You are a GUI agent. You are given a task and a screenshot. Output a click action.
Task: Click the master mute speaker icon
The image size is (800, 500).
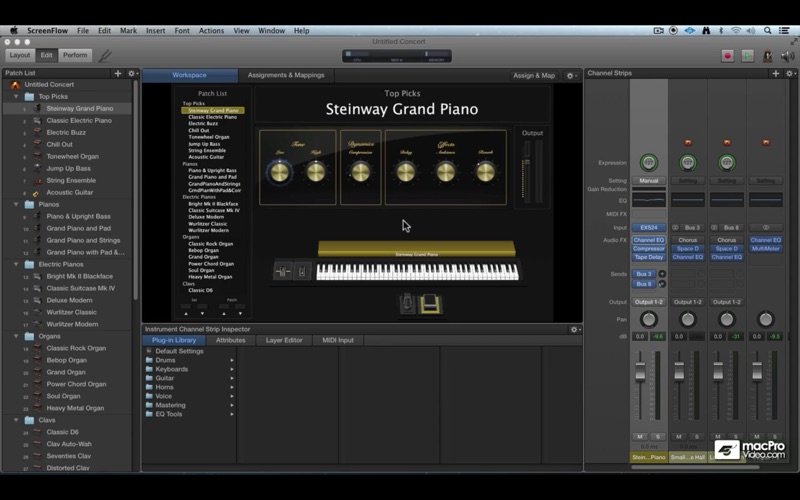787,56
